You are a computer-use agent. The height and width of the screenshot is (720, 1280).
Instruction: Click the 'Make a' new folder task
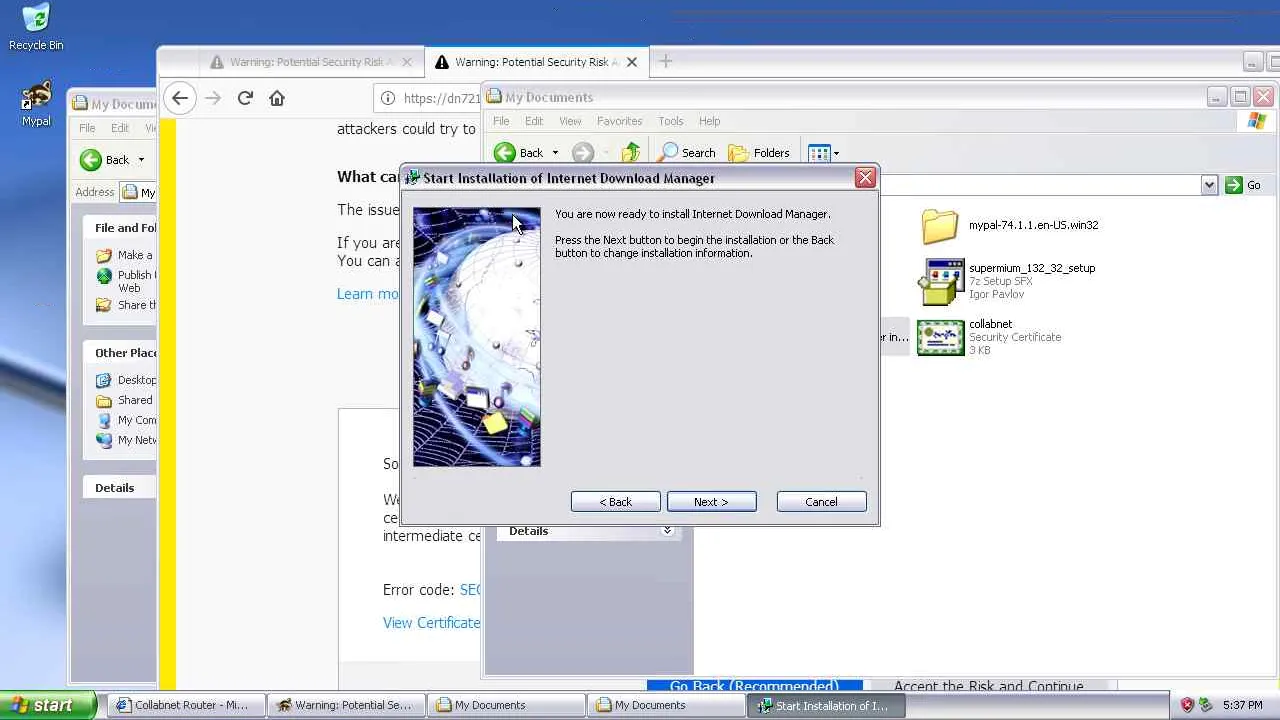[125, 255]
